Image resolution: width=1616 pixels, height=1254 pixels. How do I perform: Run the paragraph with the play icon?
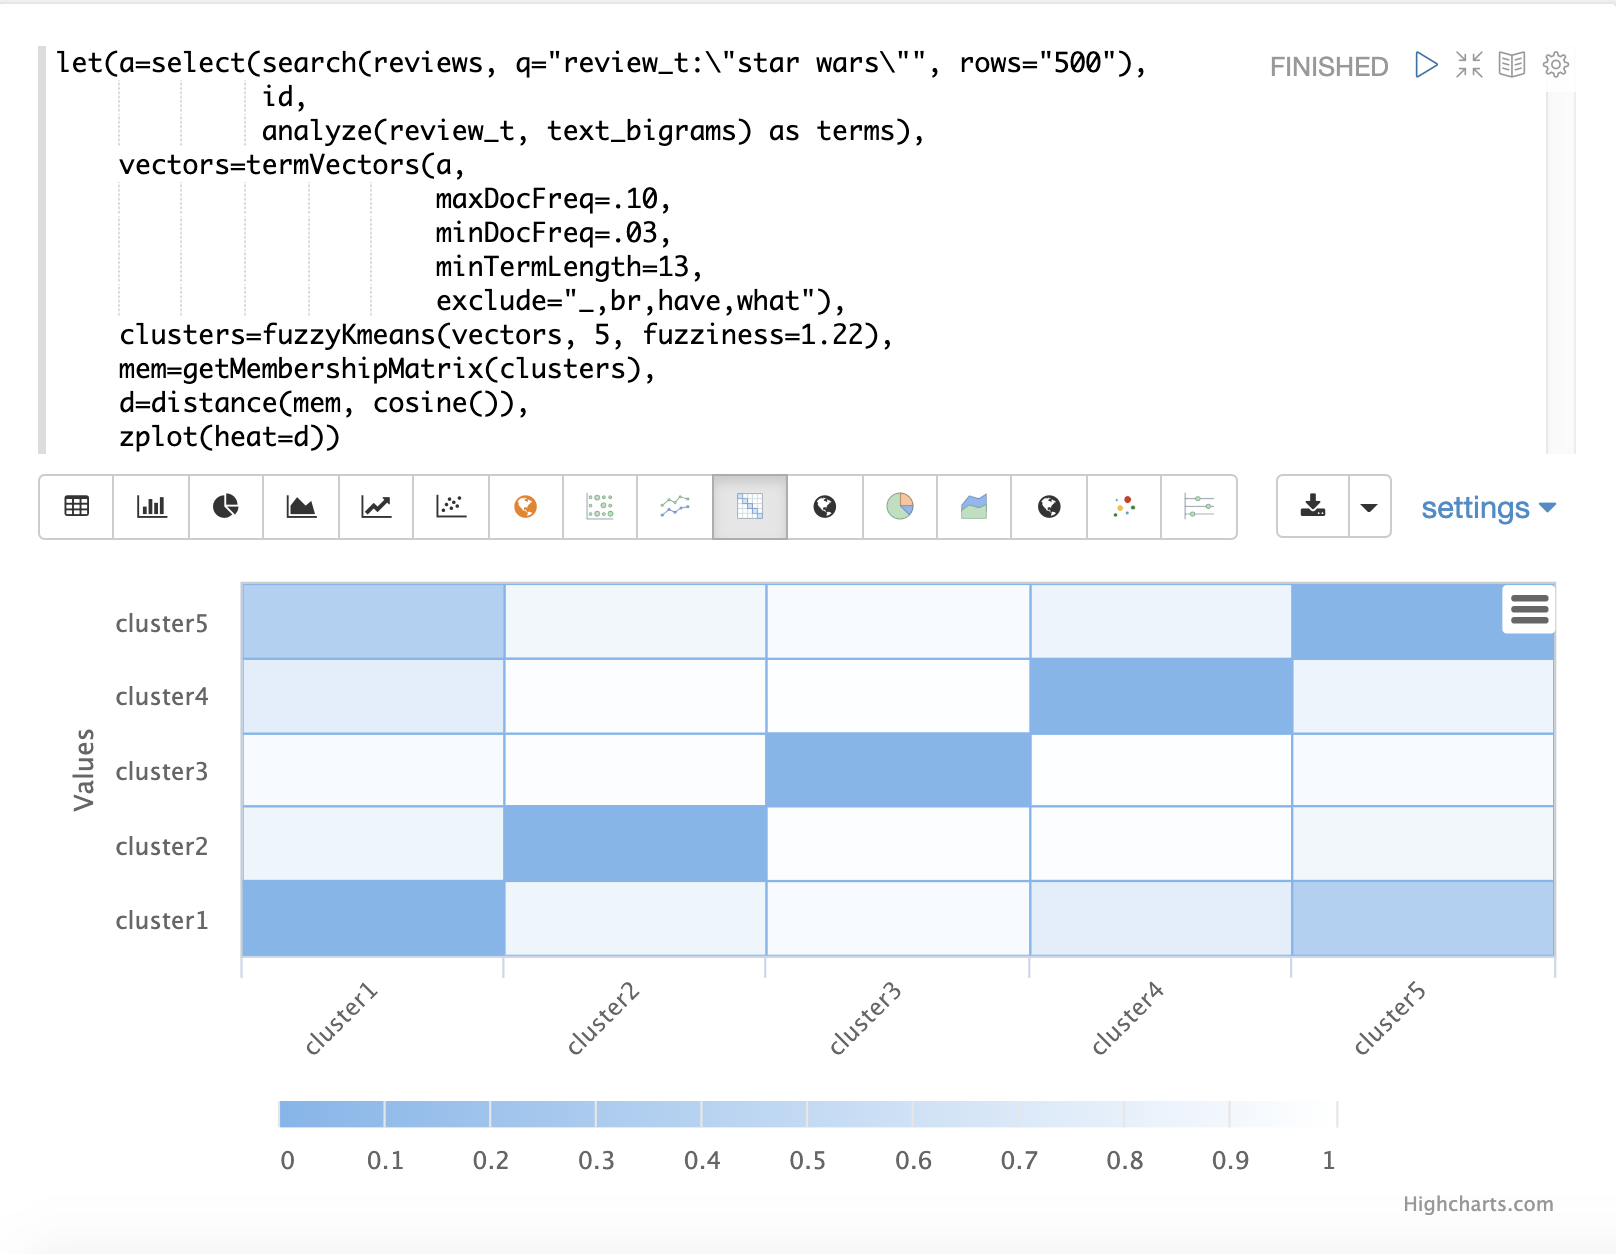[1426, 65]
